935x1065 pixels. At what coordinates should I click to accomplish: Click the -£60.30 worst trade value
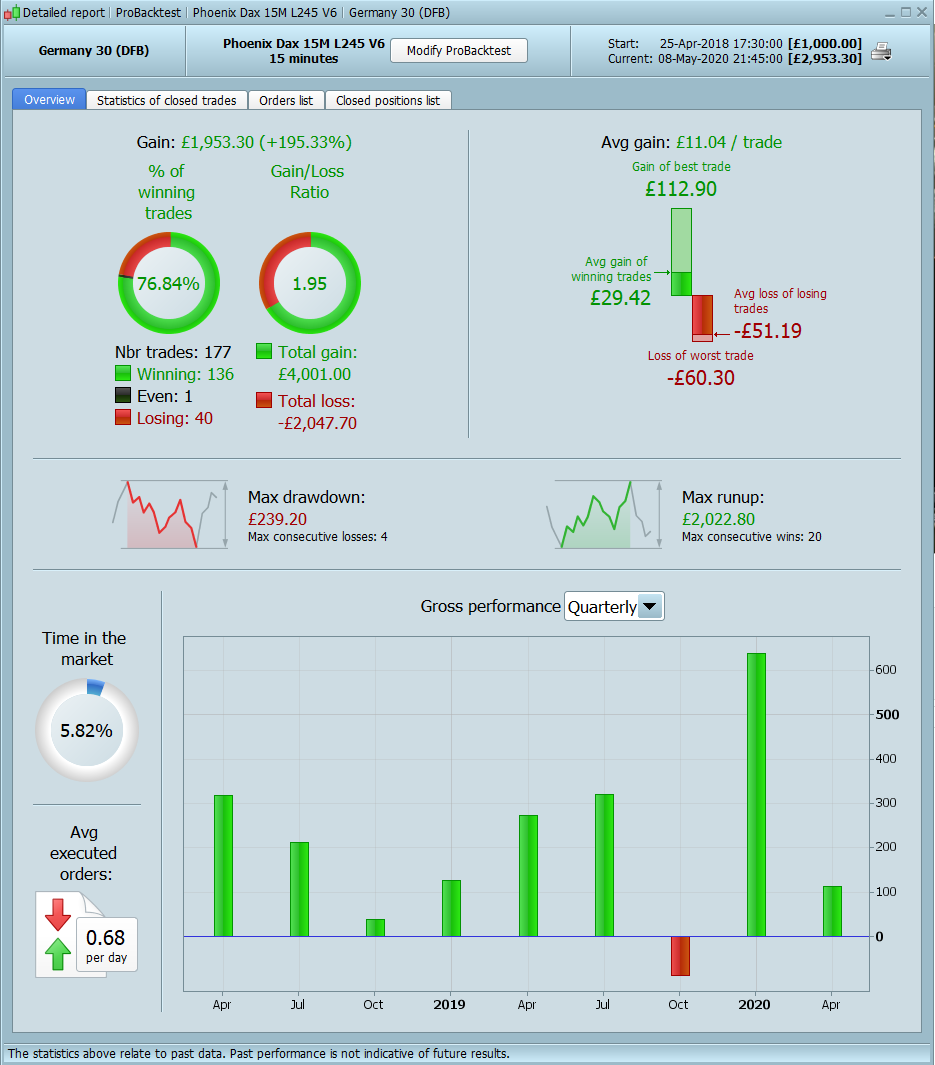click(701, 378)
